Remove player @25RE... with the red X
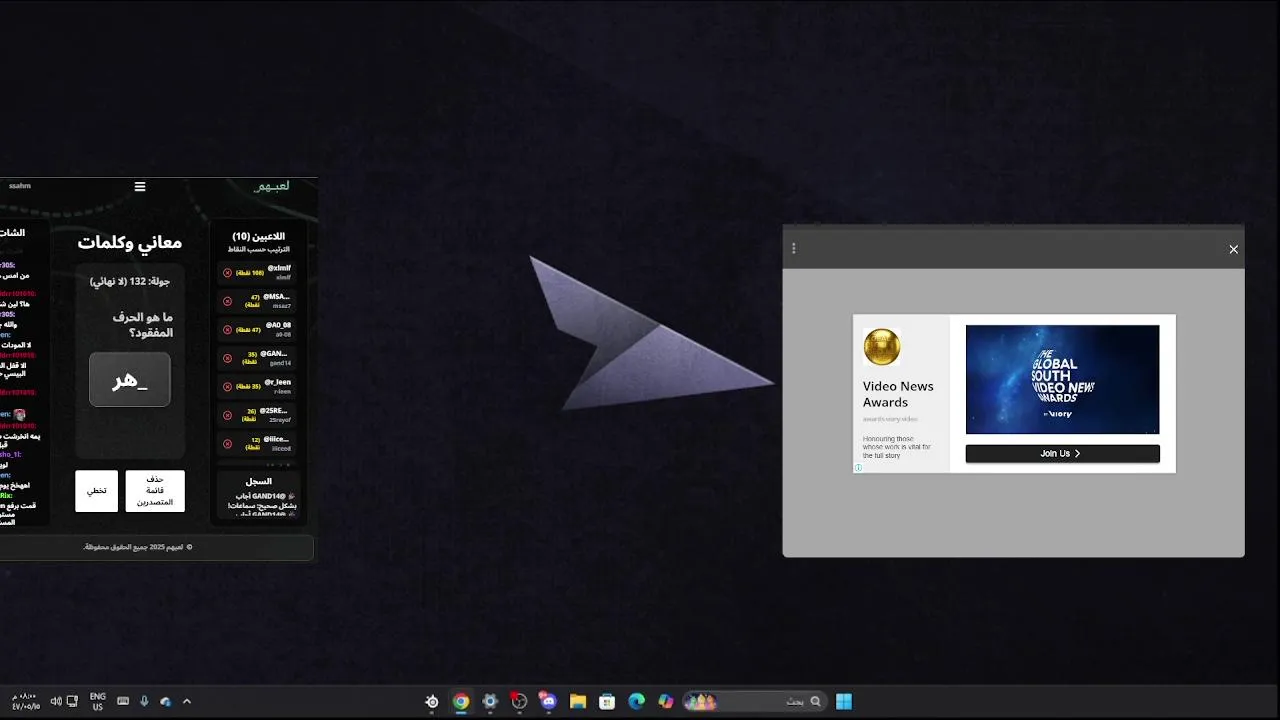1280x720 pixels. click(x=227, y=415)
